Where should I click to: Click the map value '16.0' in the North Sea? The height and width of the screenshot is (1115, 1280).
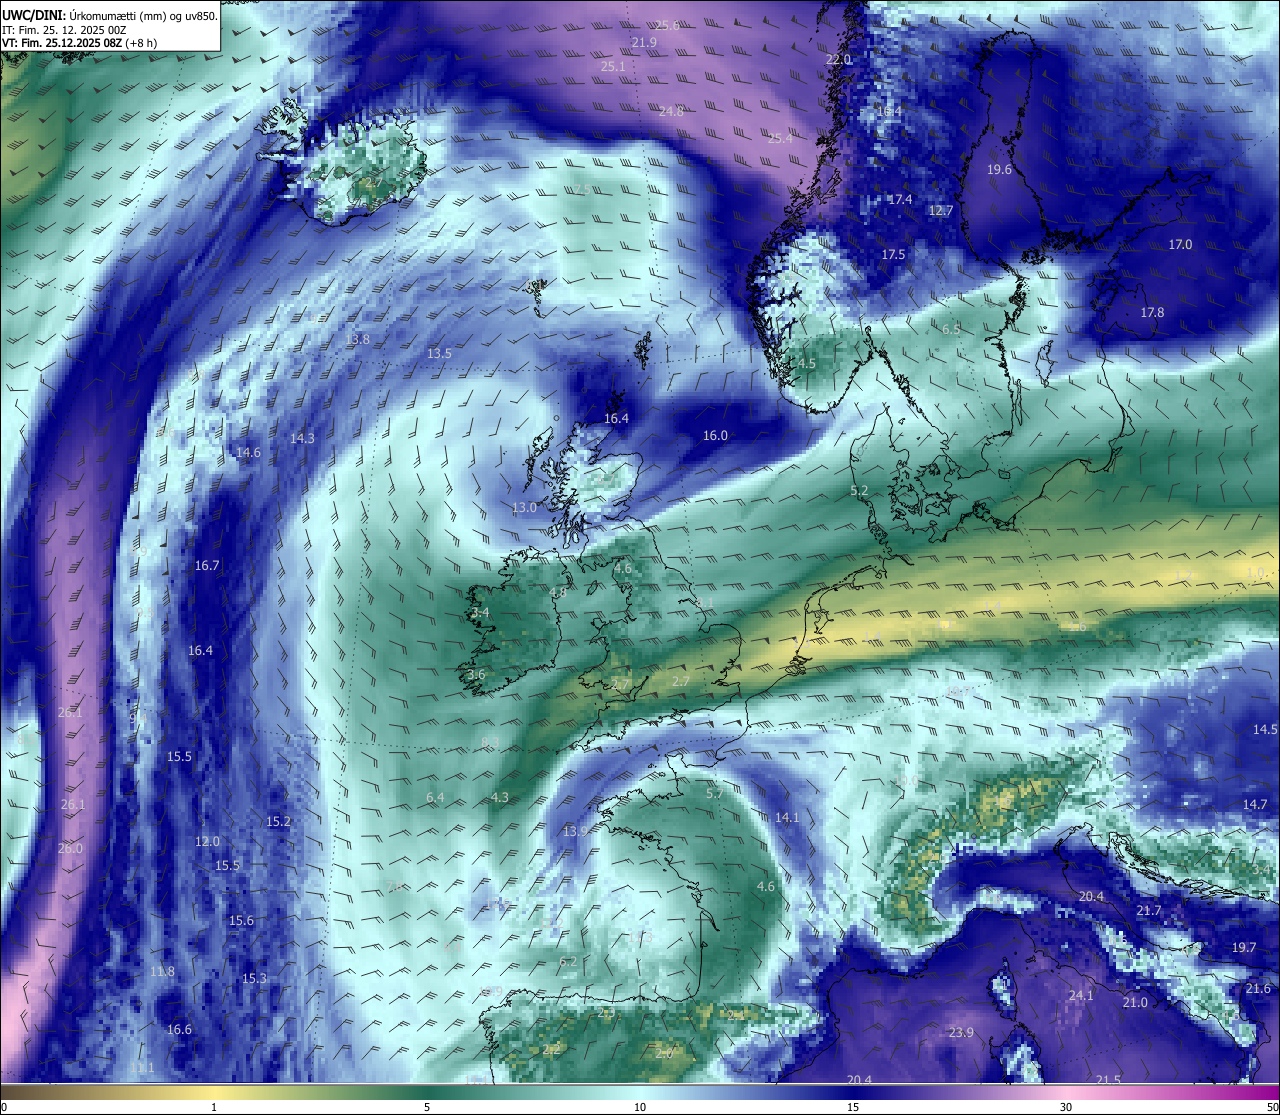point(715,435)
